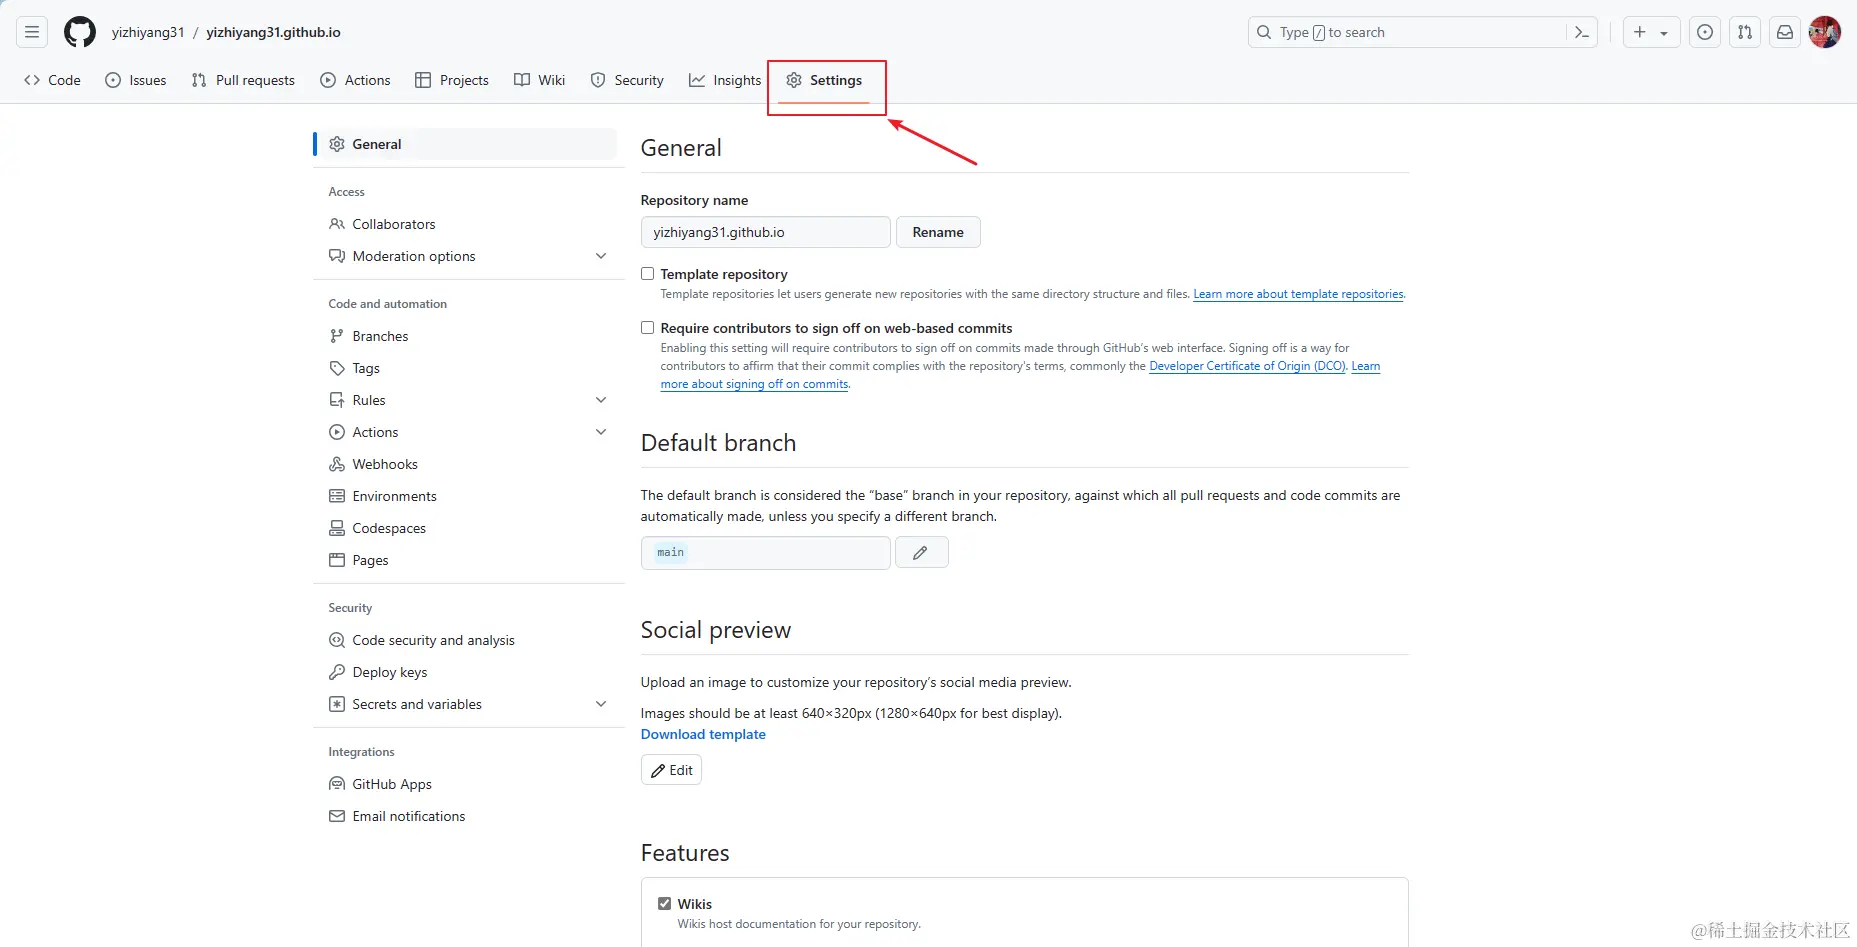Enable require contributors sign off checkbox

click(x=648, y=328)
